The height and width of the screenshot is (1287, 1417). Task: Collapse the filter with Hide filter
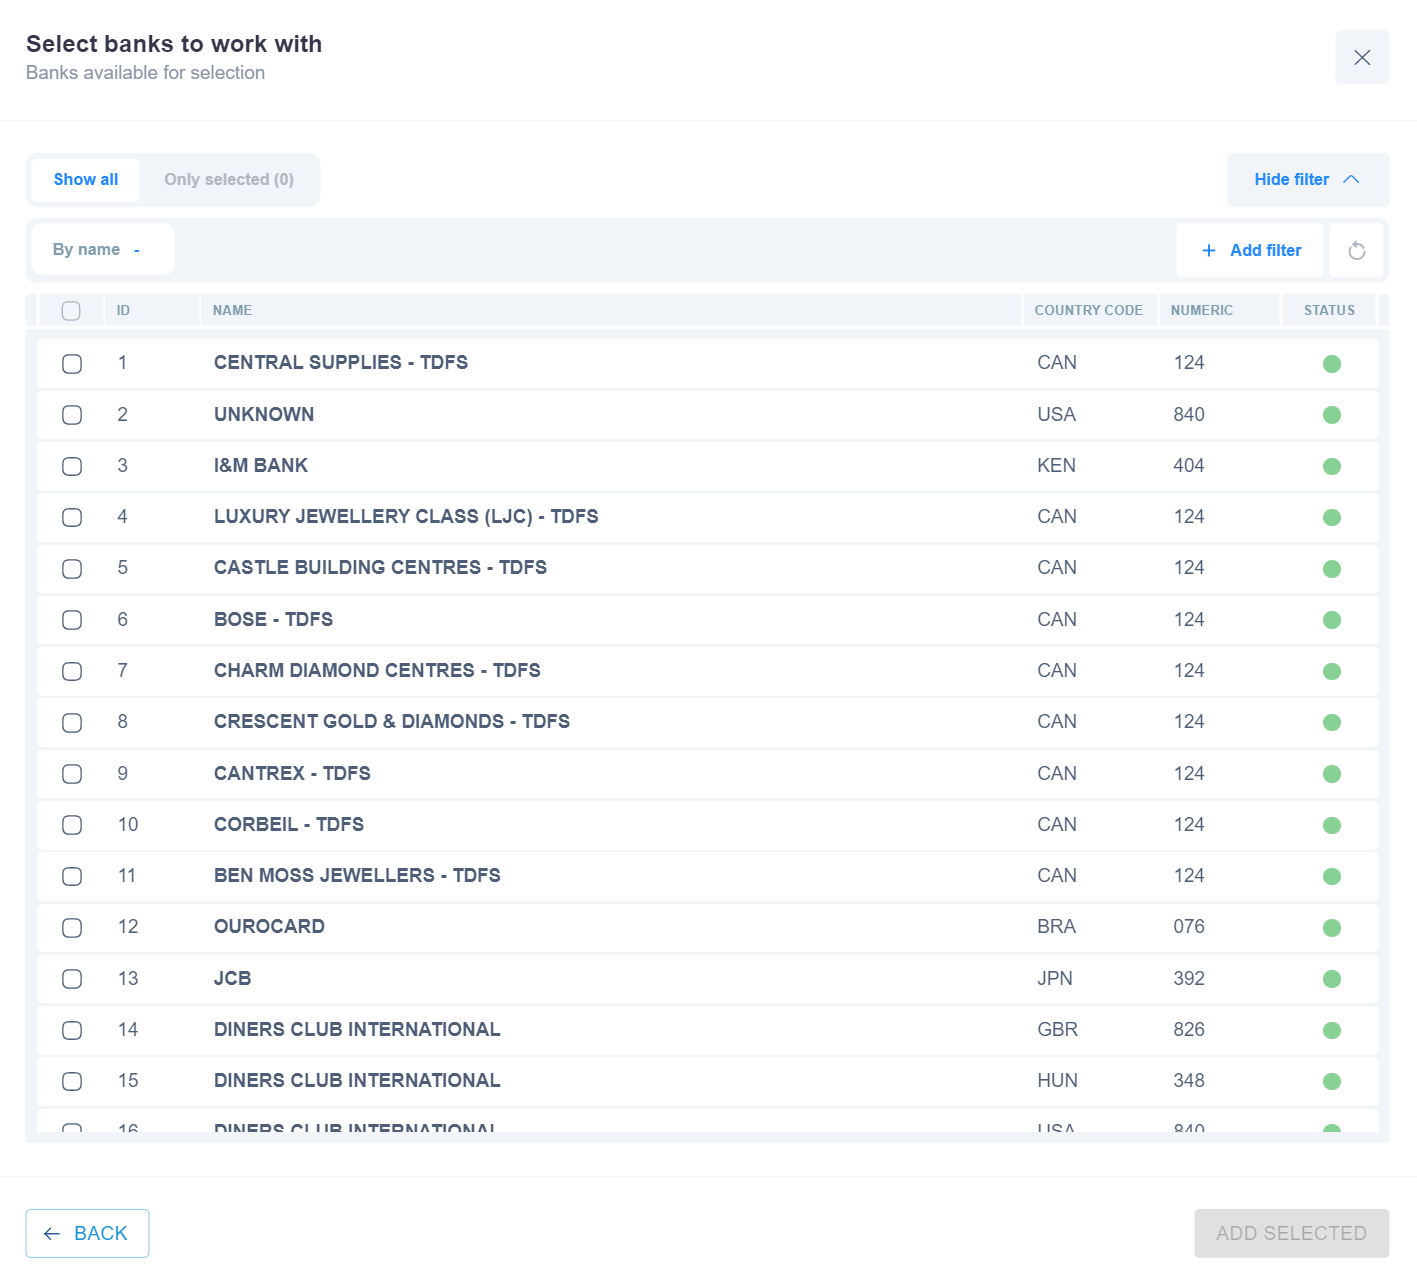(1306, 180)
